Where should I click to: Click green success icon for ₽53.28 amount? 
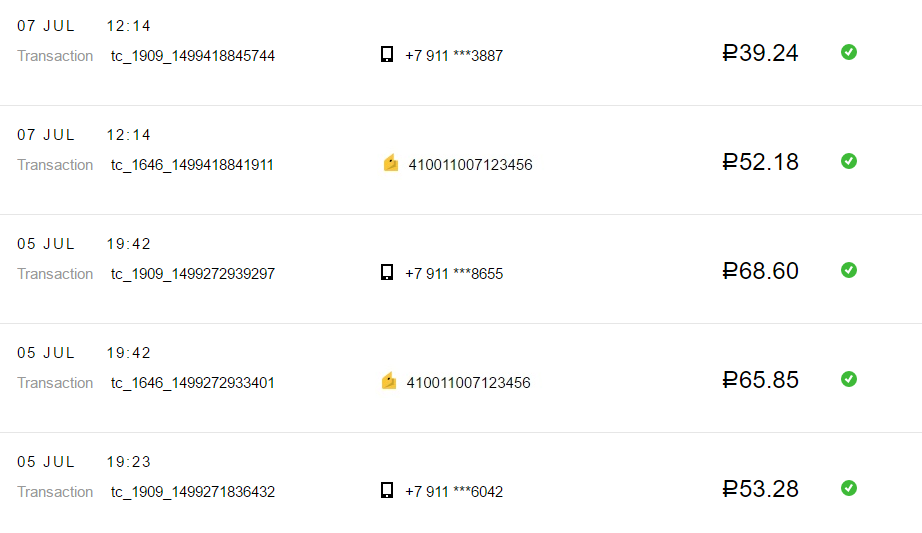tap(848, 488)
